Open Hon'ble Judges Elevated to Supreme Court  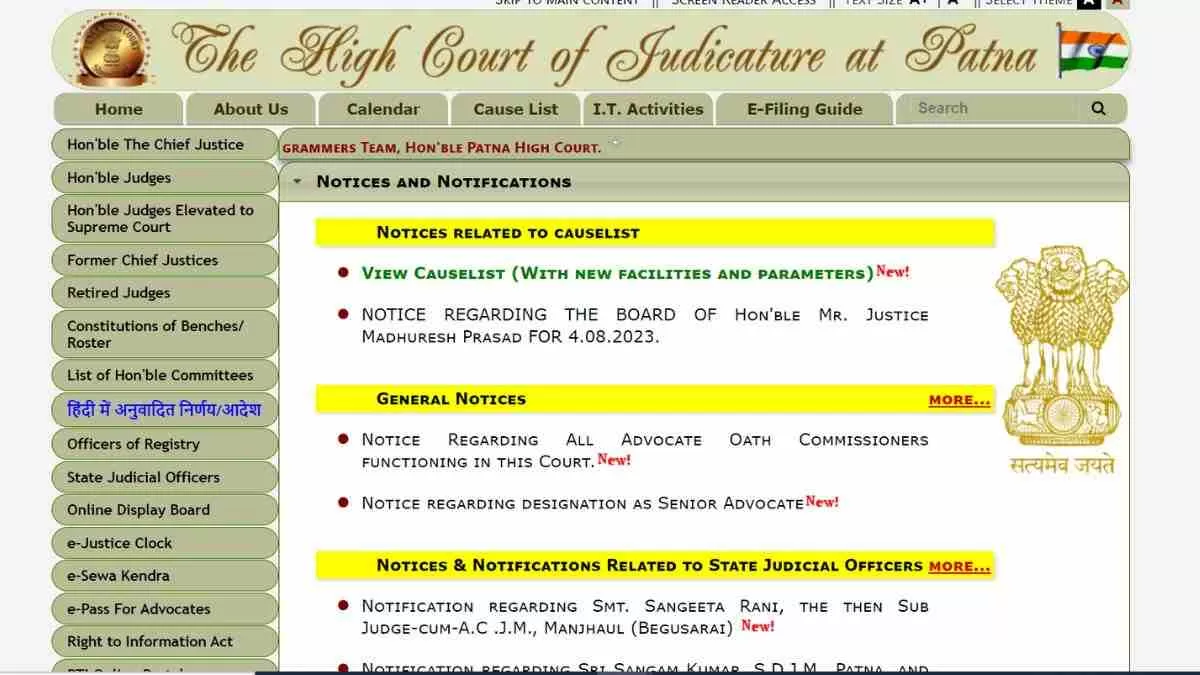click(165, 218)
